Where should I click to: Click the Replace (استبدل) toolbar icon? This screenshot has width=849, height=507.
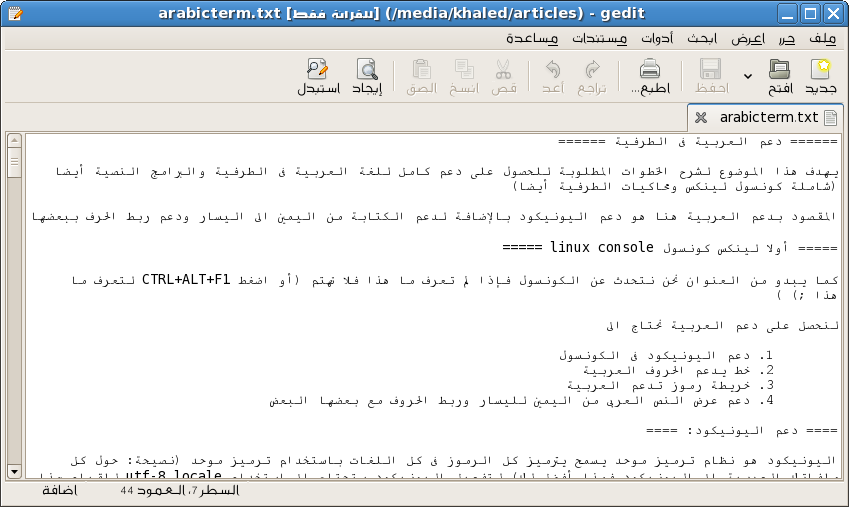pyautogui.click(x=318, y=70)
